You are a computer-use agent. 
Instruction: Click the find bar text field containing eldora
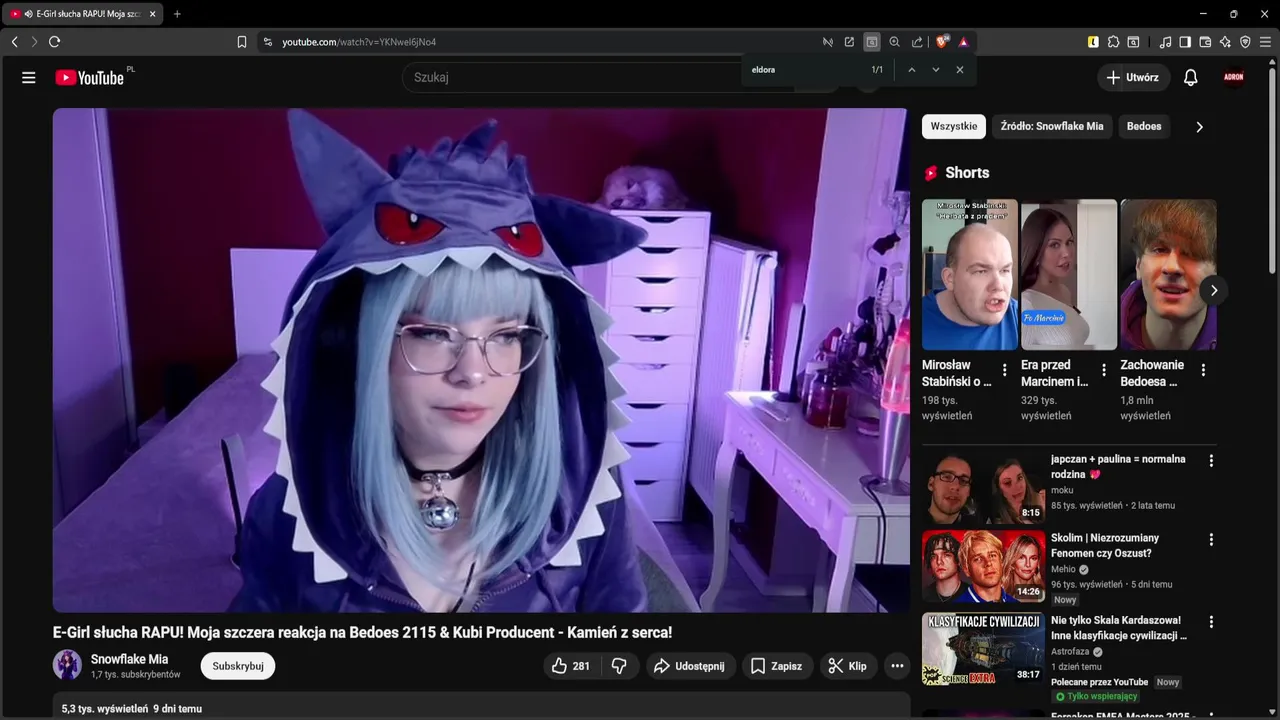(x=805, y=70)
